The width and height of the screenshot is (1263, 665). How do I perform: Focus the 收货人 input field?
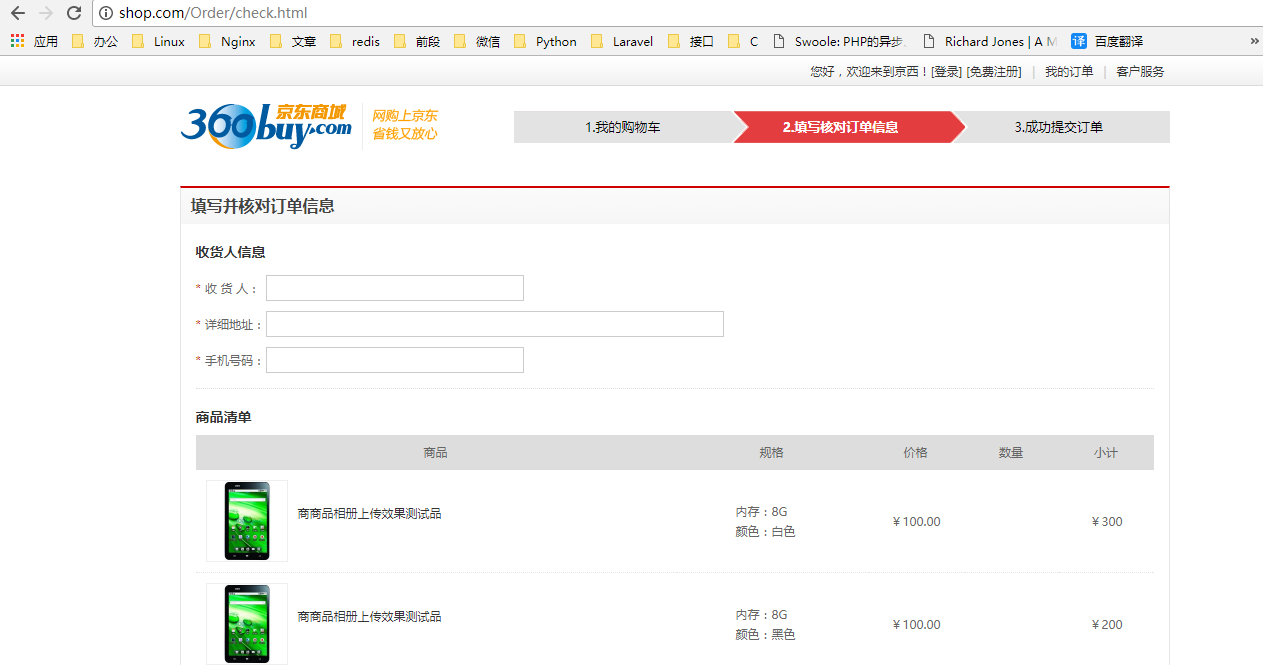[x=394, y=288]
